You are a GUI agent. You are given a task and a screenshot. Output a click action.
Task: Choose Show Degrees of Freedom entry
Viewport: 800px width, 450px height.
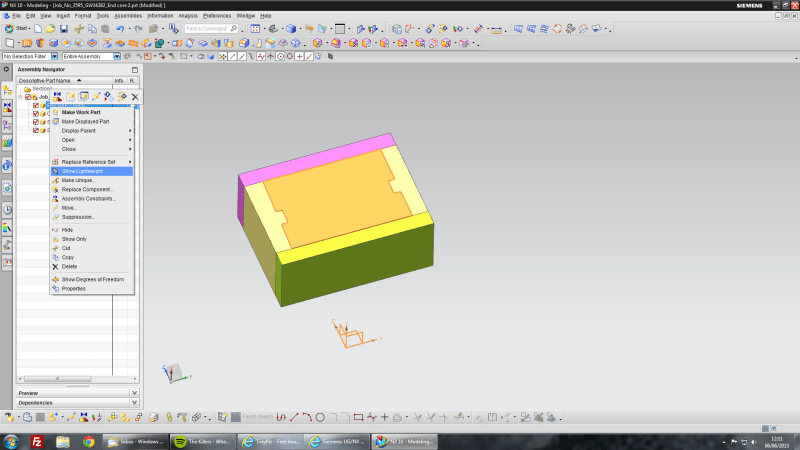tap(92, 279)
